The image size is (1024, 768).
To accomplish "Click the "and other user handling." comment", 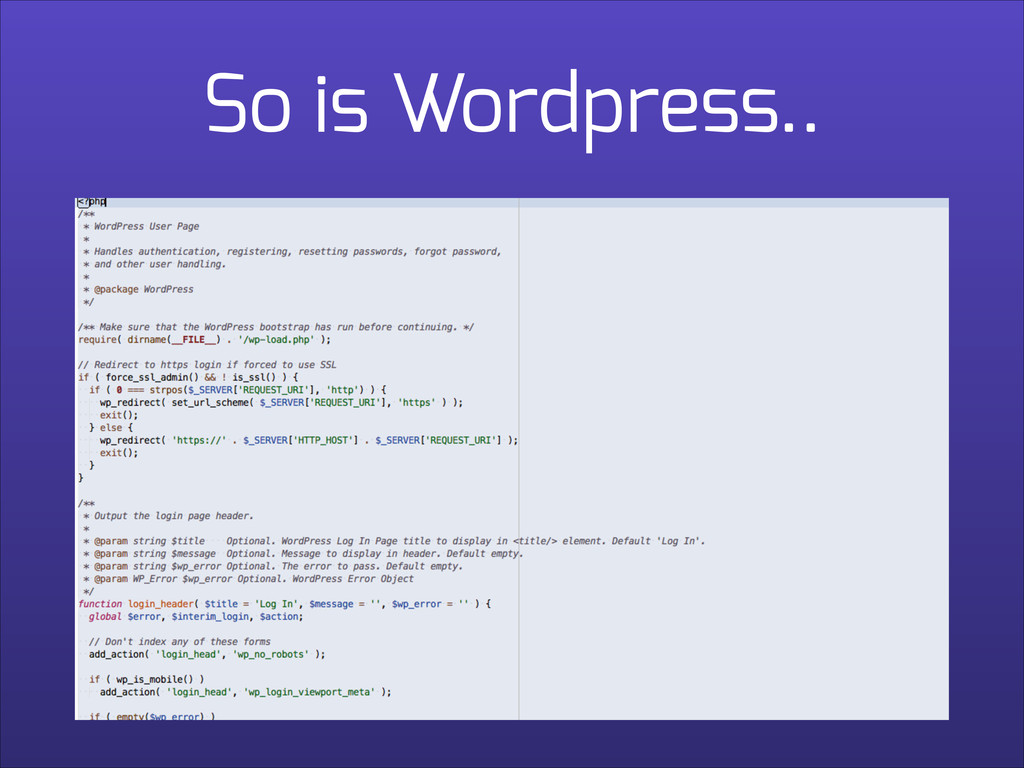I will click(154, 264).
